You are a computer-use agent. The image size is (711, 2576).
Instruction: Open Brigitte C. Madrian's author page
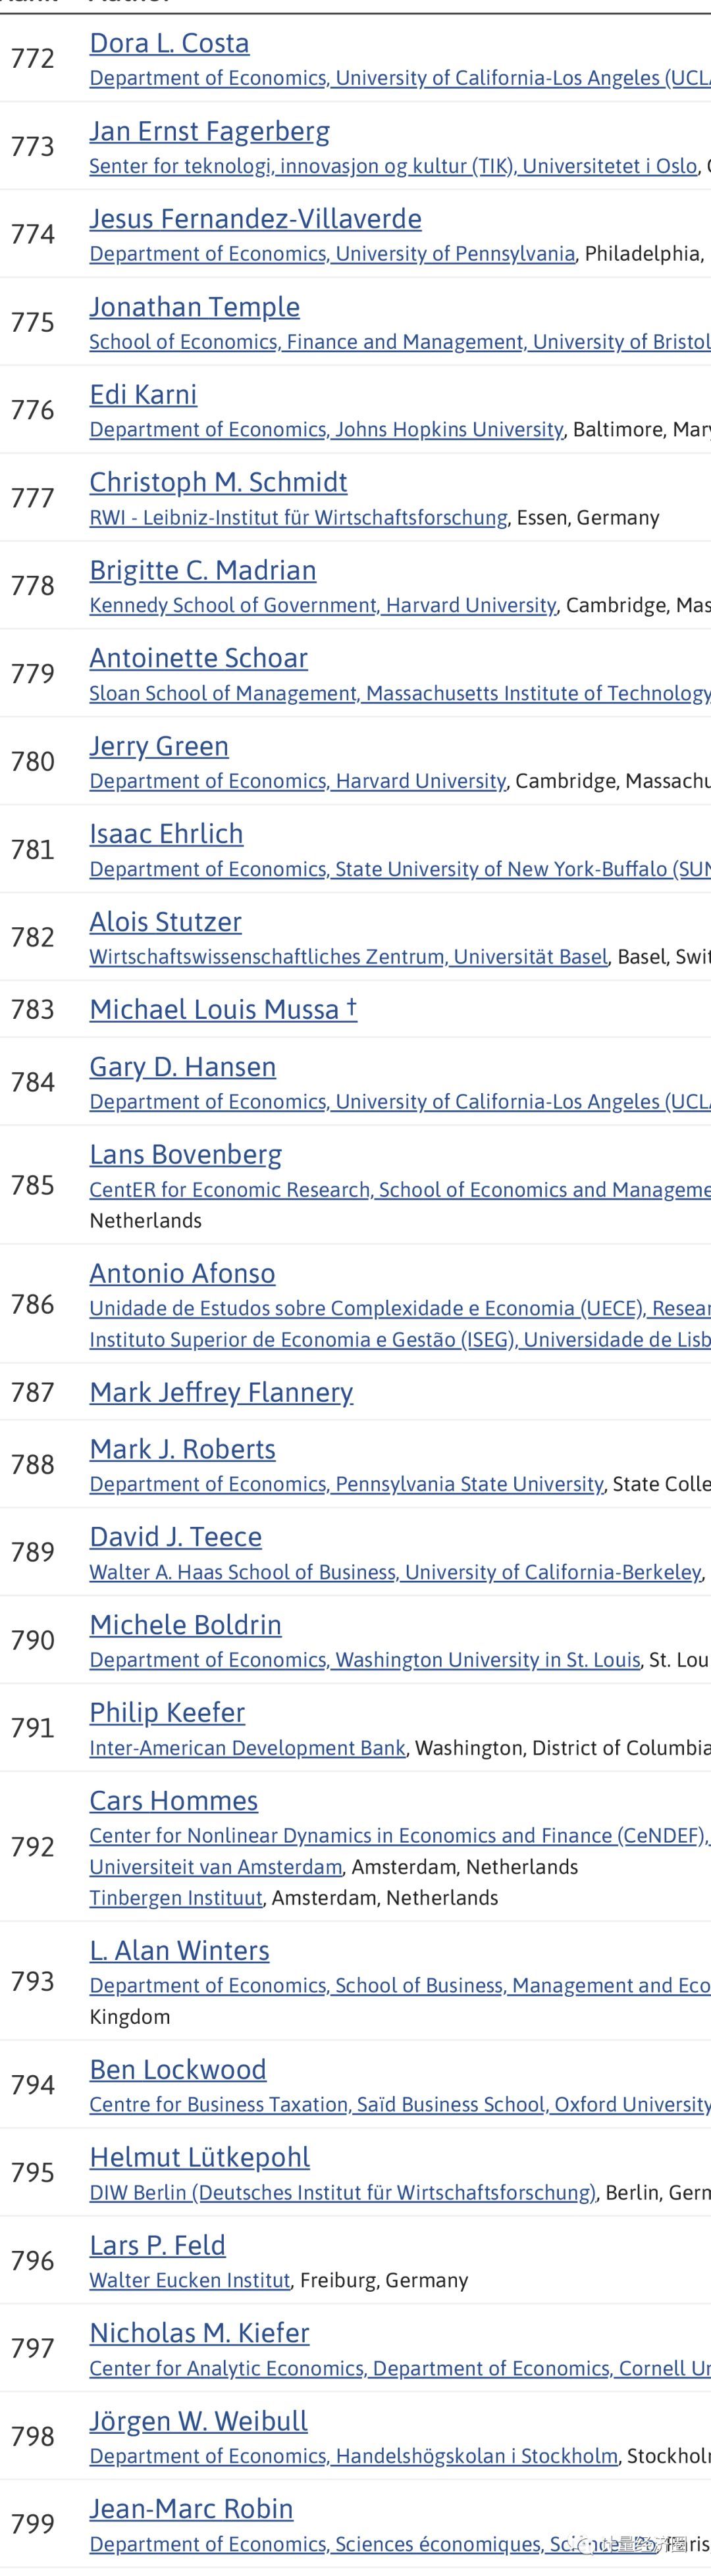coord(202,570)
